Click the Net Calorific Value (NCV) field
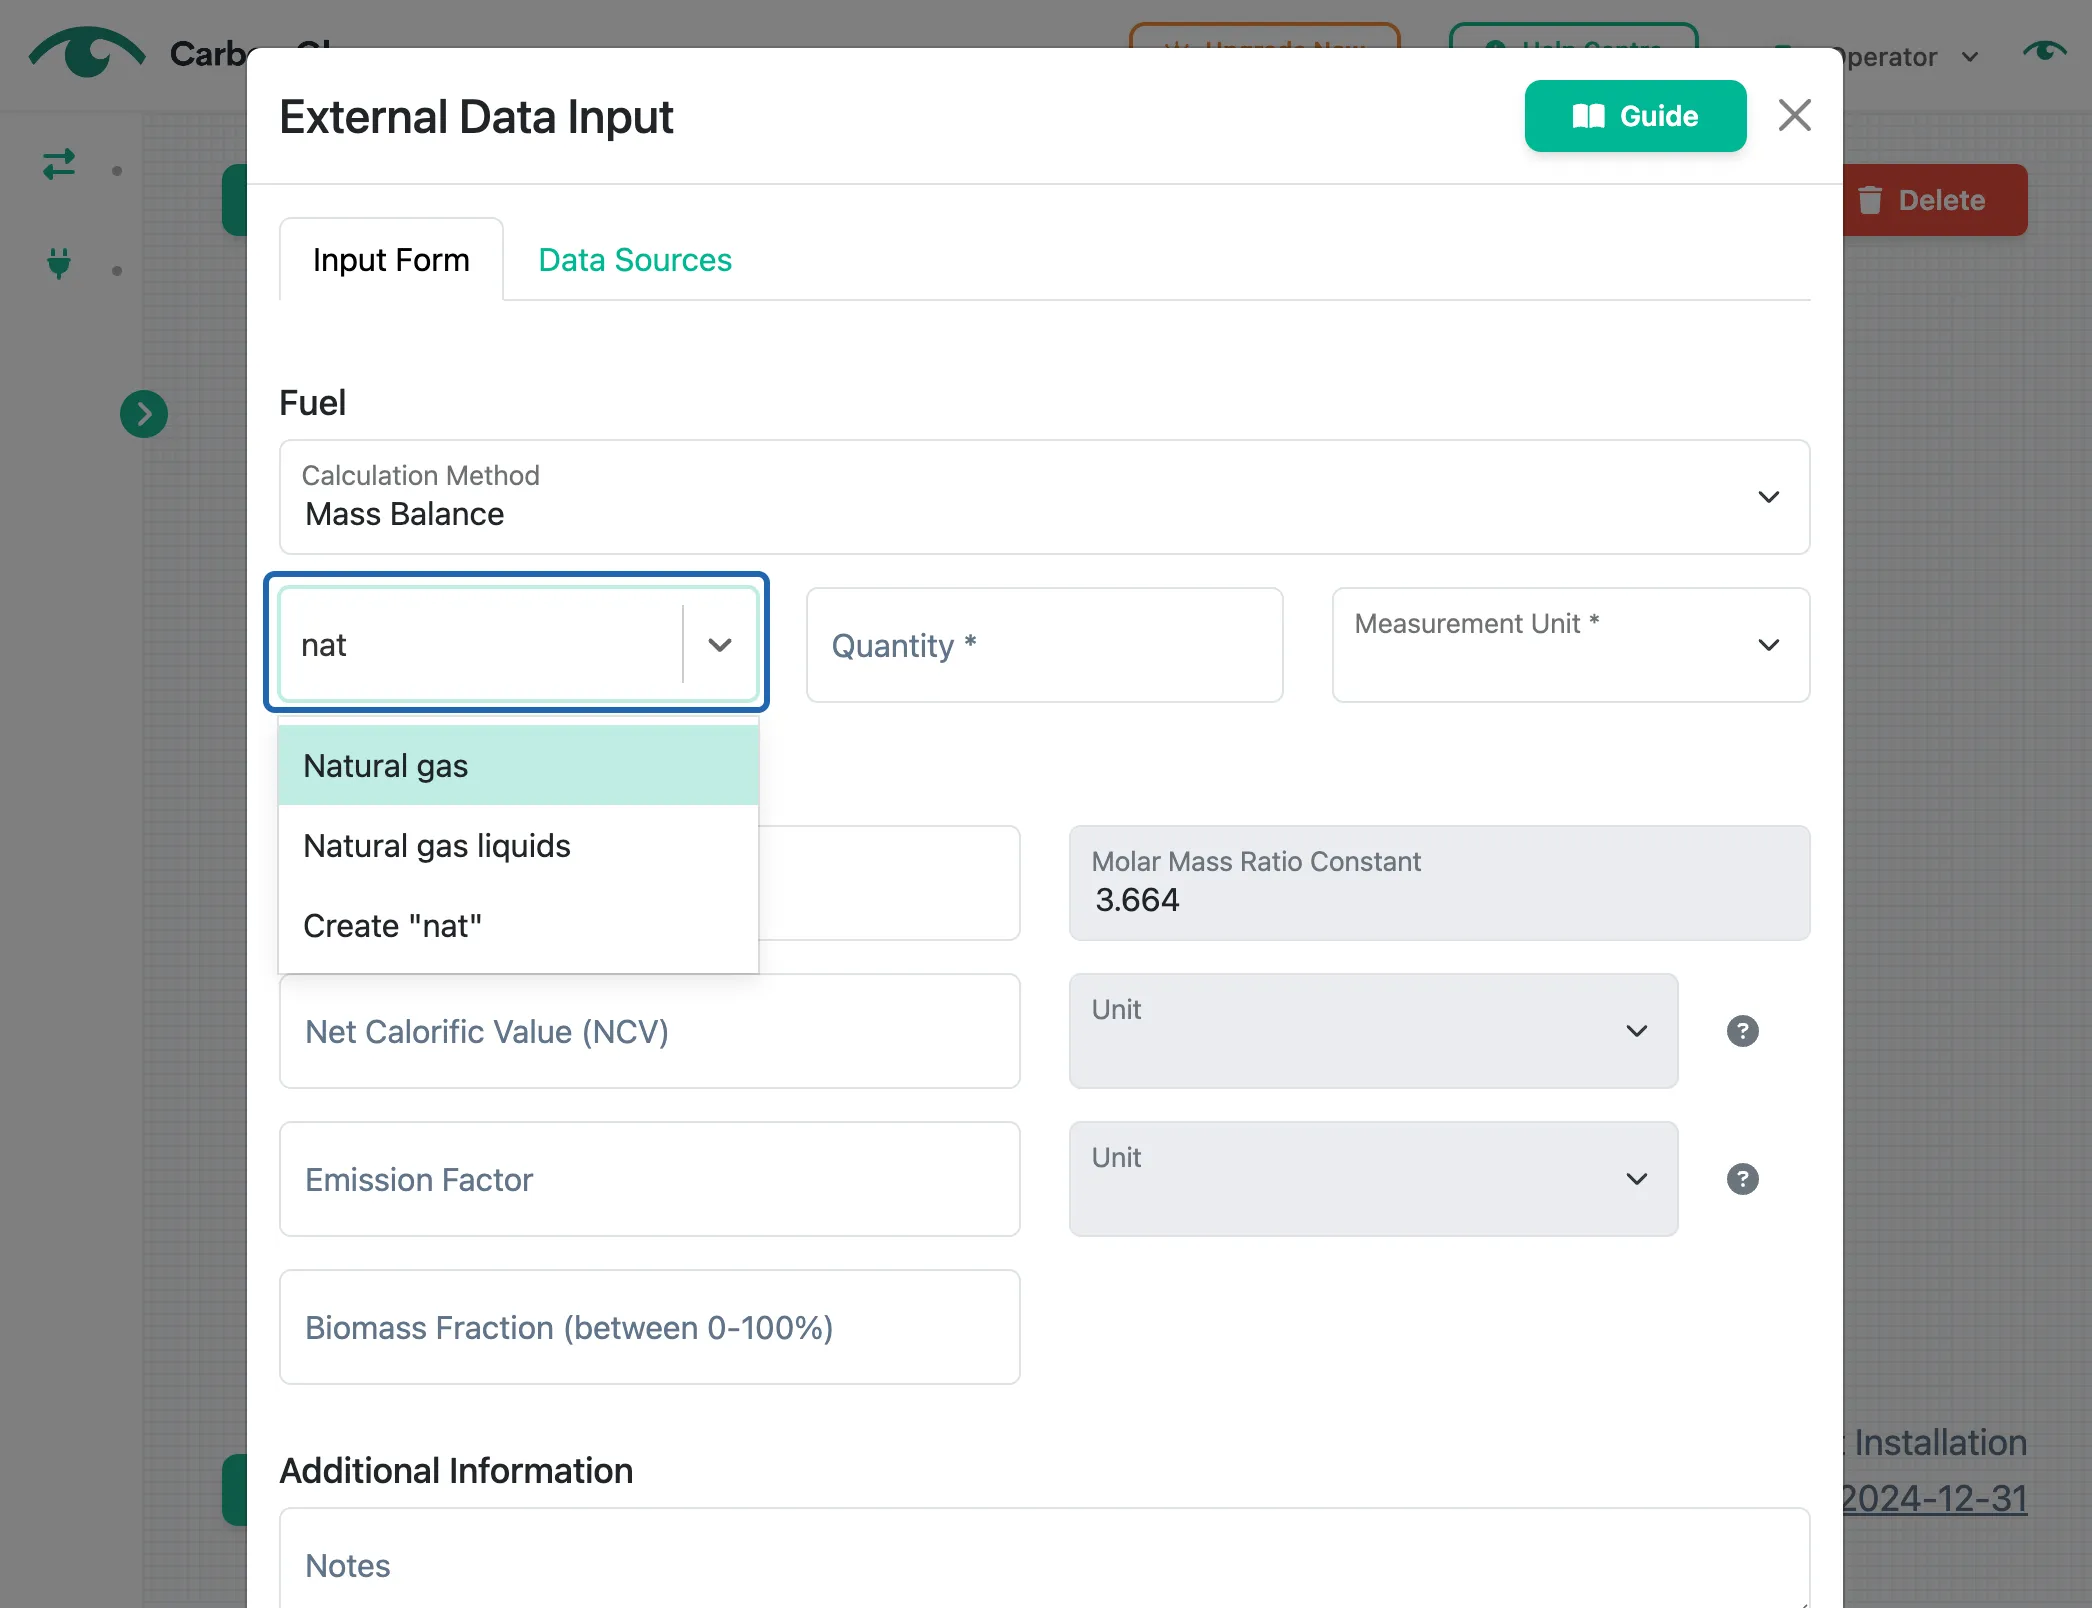This screenshot has width=2092, height=1608. (x=649, y=1031)
